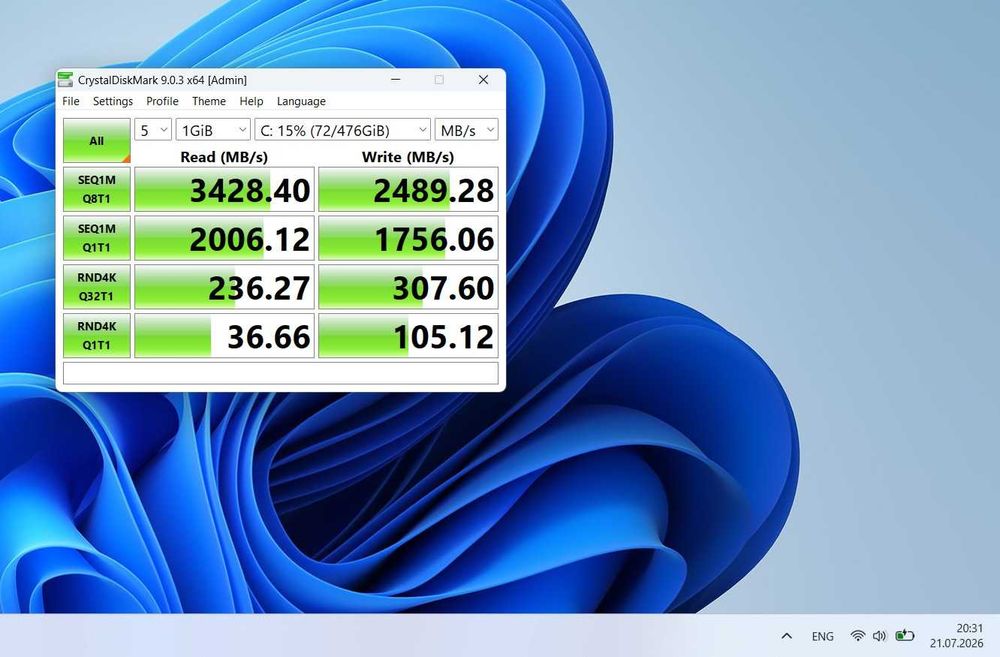1000x657 pixels.
Task: Start all benchmarks with the All button
Action: coord(97,140)
